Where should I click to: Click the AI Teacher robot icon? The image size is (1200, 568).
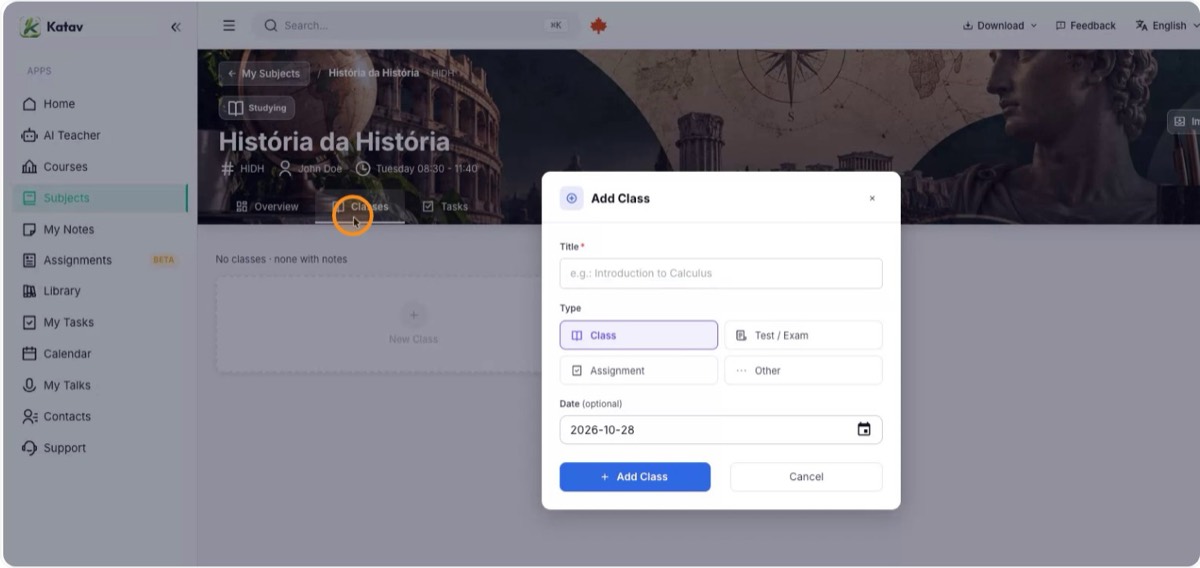tap(29, 135)
